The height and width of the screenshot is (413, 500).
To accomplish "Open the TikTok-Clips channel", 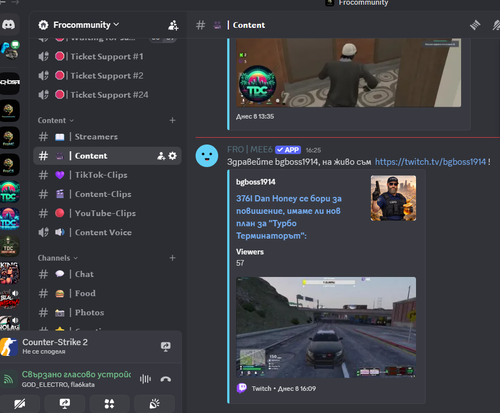I will (107, 175).
